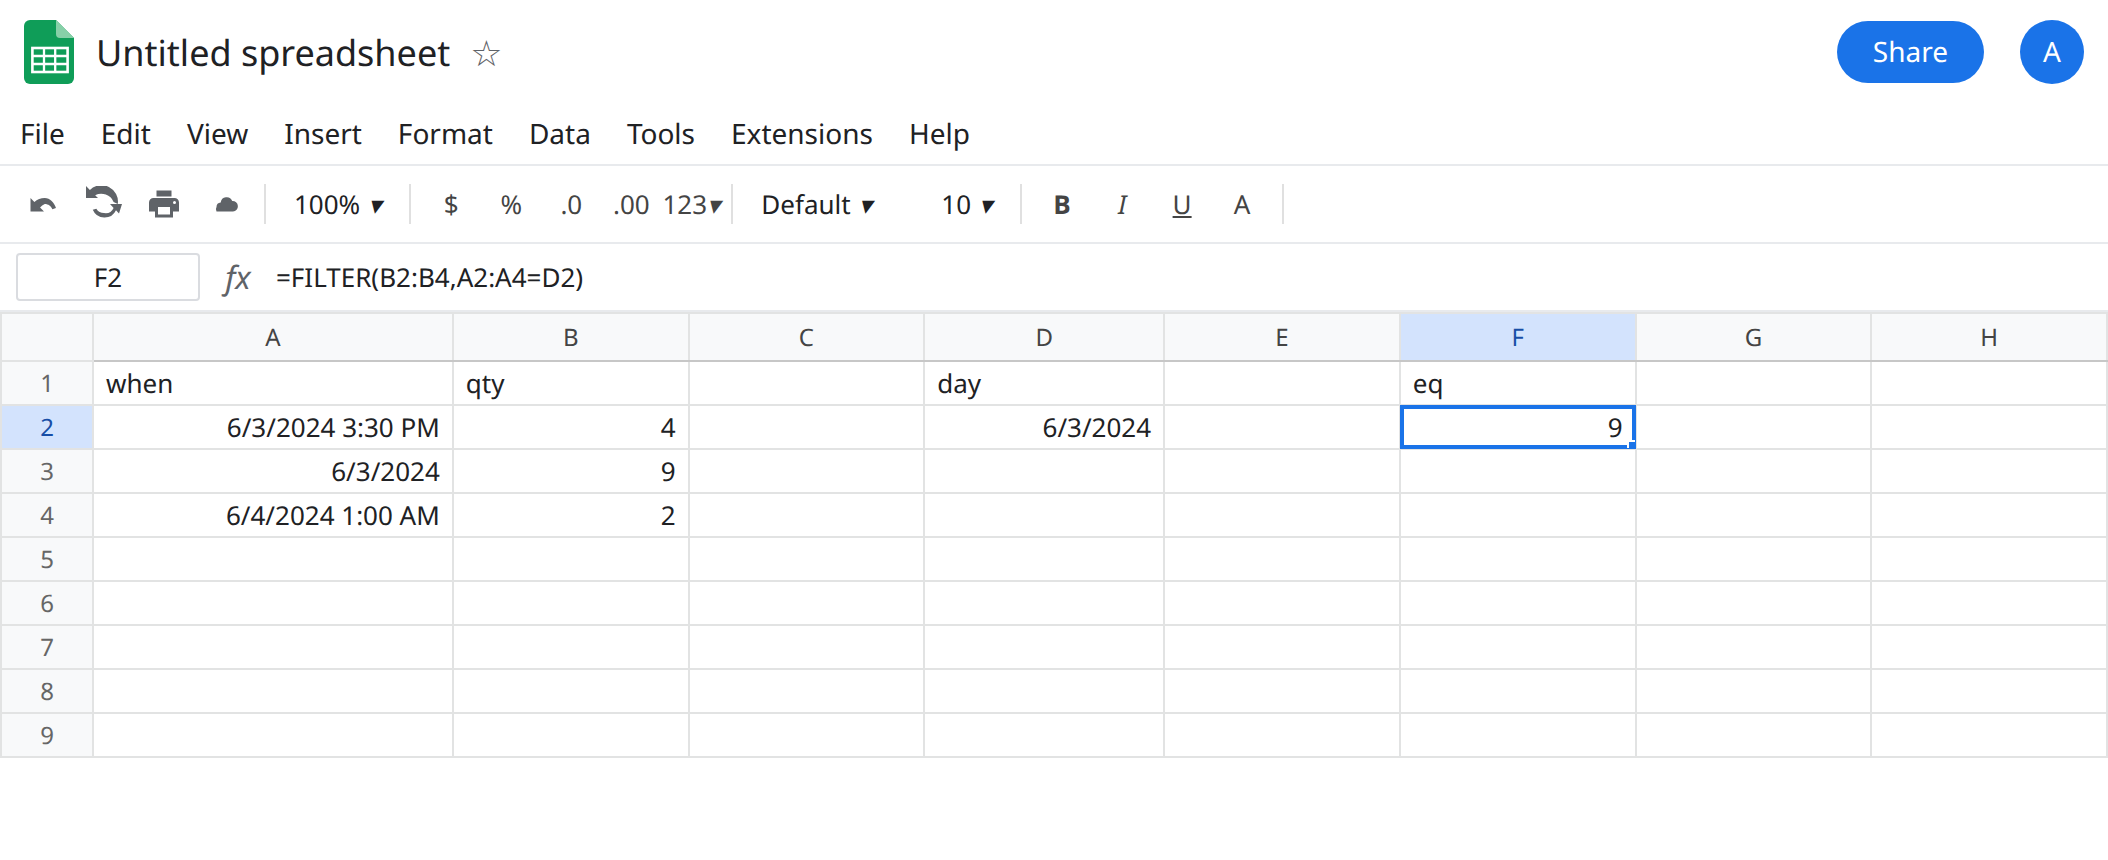Click the blue Share button

pos(1910,52)
